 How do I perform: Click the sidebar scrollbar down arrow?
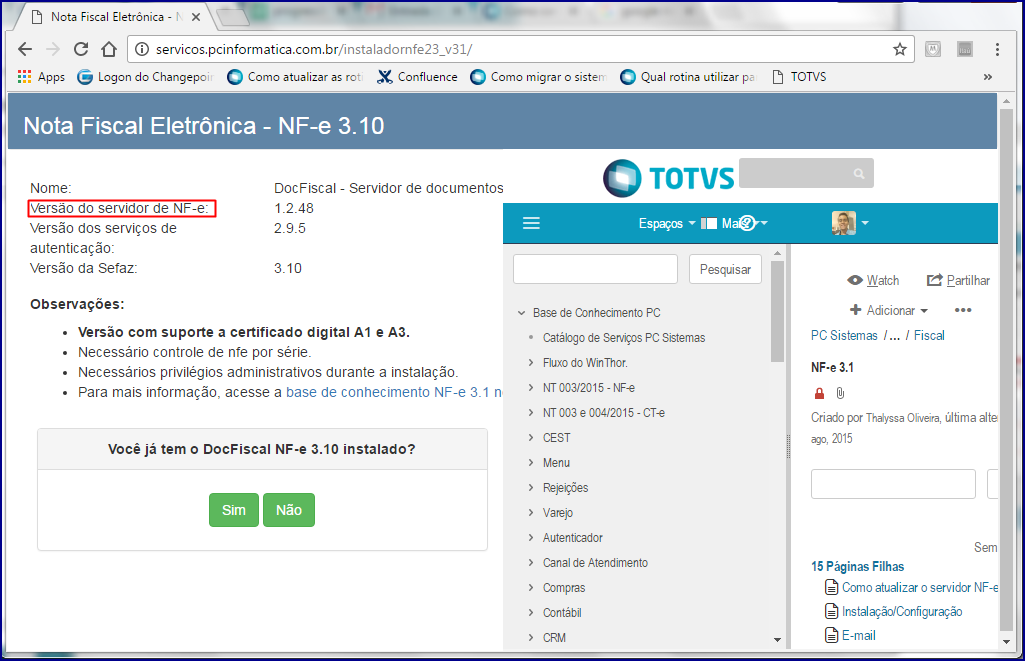(x=777, y=640)
